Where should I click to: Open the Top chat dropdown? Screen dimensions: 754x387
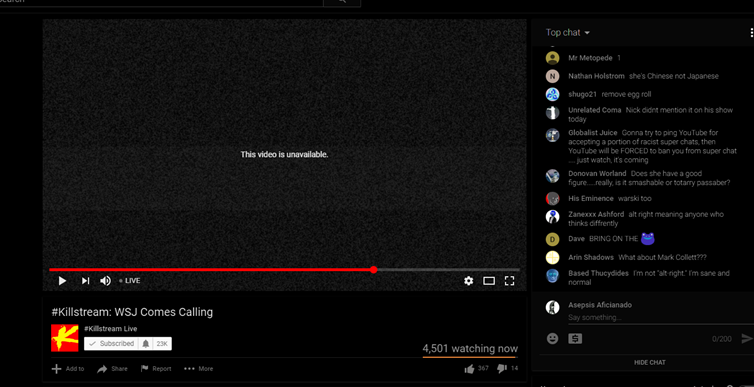coord(567,33)
